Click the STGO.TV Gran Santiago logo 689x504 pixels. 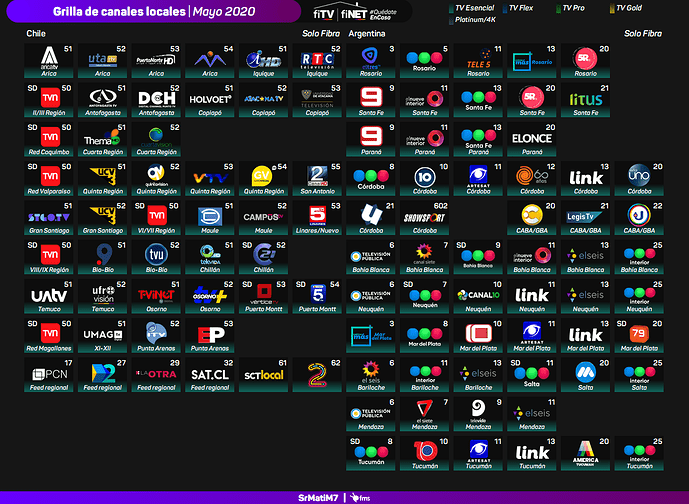point(49,217)
